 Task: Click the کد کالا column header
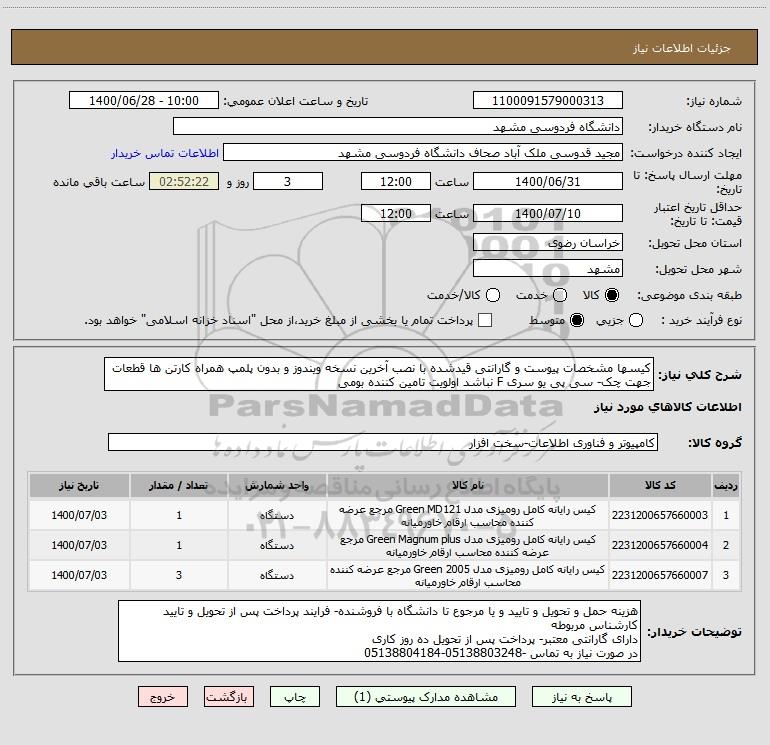(x=660, y=486)
